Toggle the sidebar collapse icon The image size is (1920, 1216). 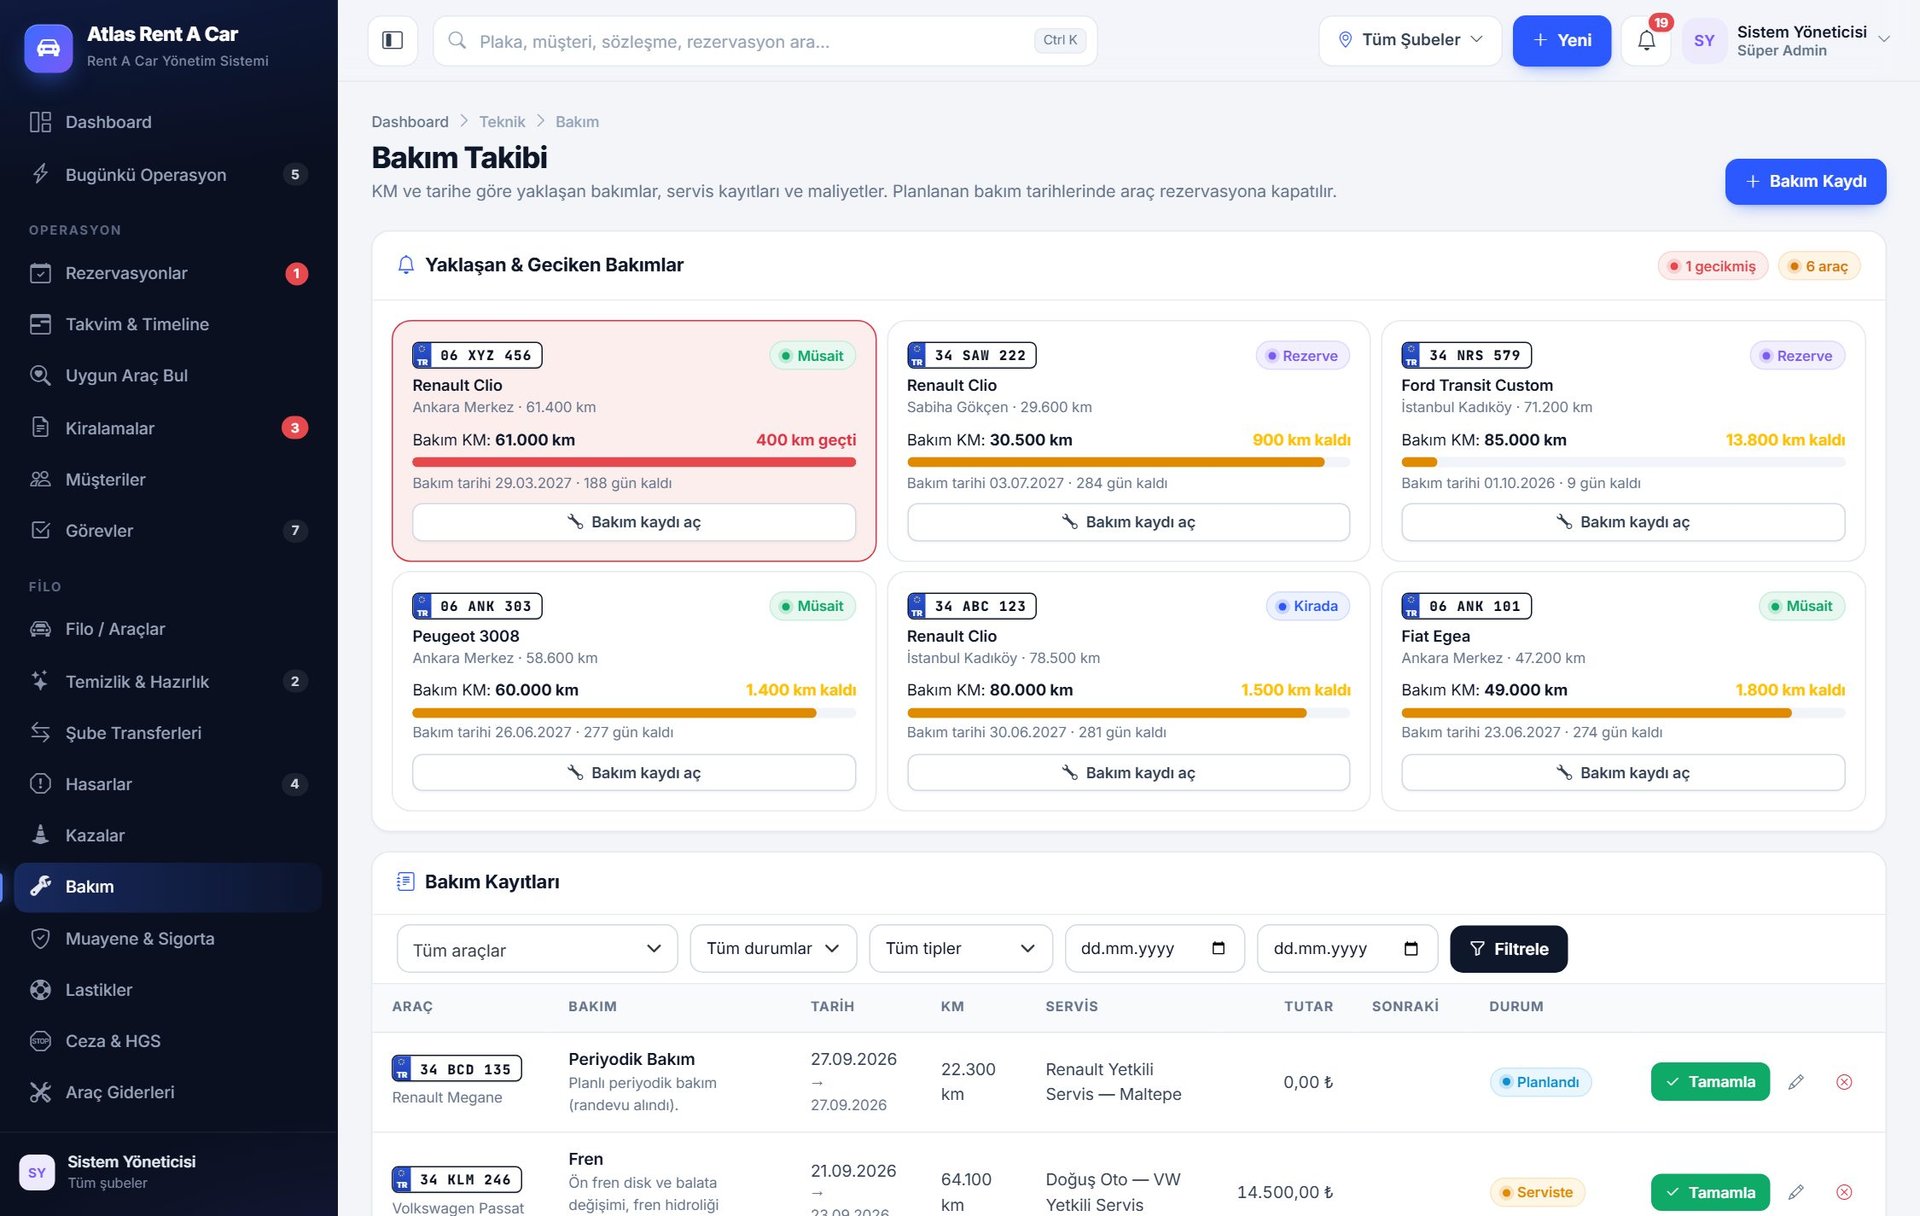coord(392,40)
